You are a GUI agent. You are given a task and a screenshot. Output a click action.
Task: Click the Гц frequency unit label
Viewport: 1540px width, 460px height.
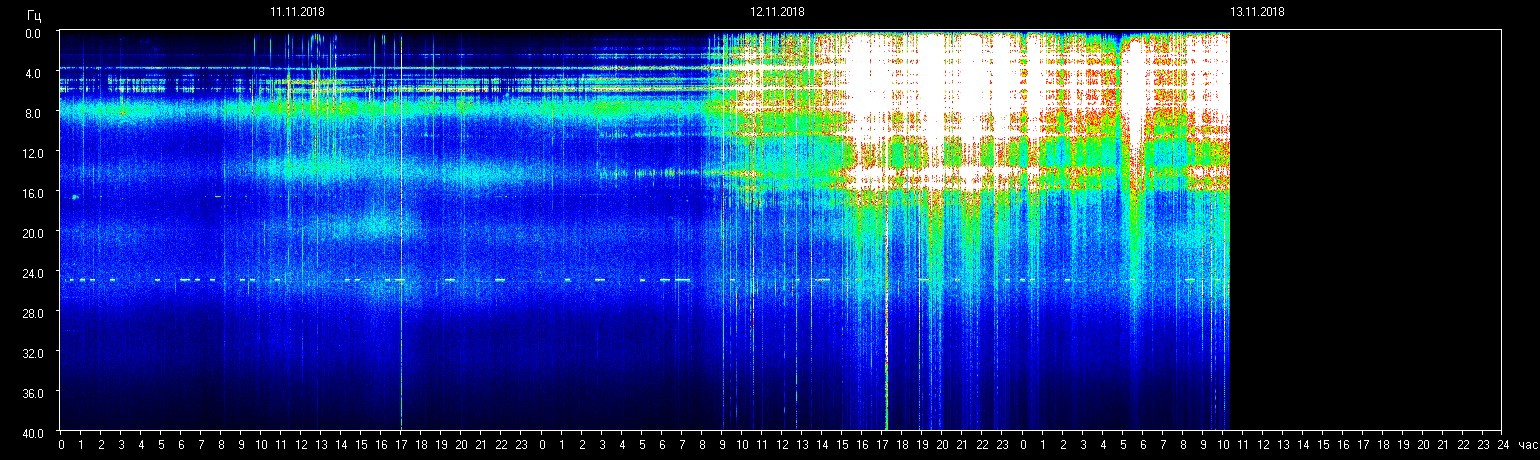pyautogui.click(x=34, y=14)
